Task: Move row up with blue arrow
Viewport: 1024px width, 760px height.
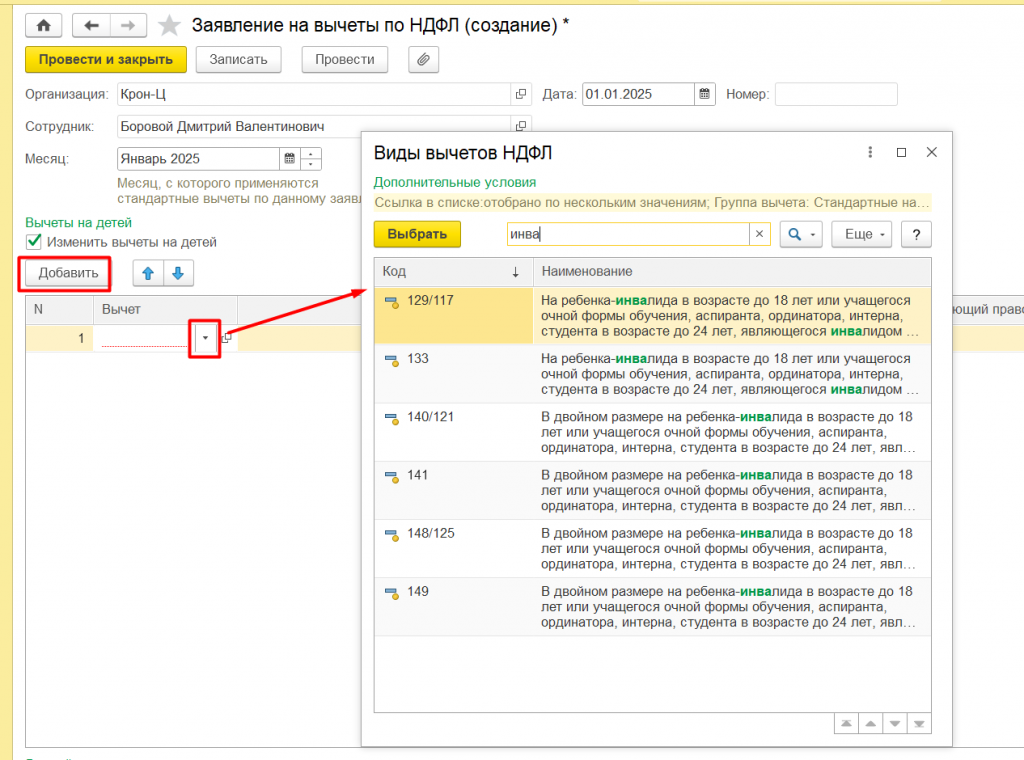Action: click(x=149, y=273)
